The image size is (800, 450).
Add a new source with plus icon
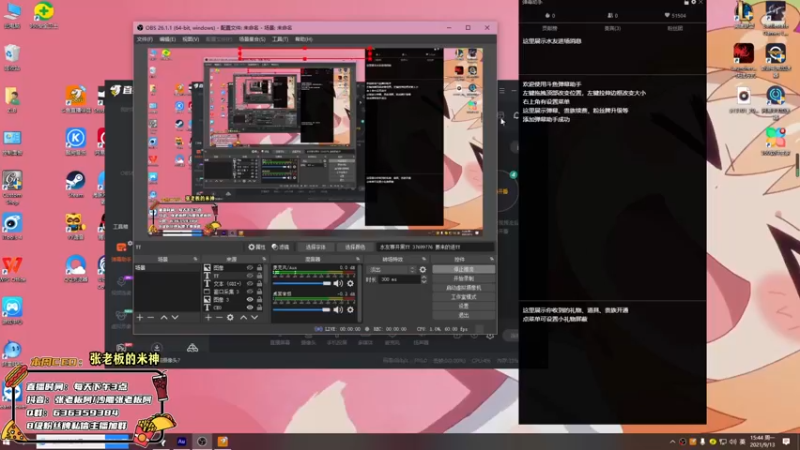click(x=208, y=317)
